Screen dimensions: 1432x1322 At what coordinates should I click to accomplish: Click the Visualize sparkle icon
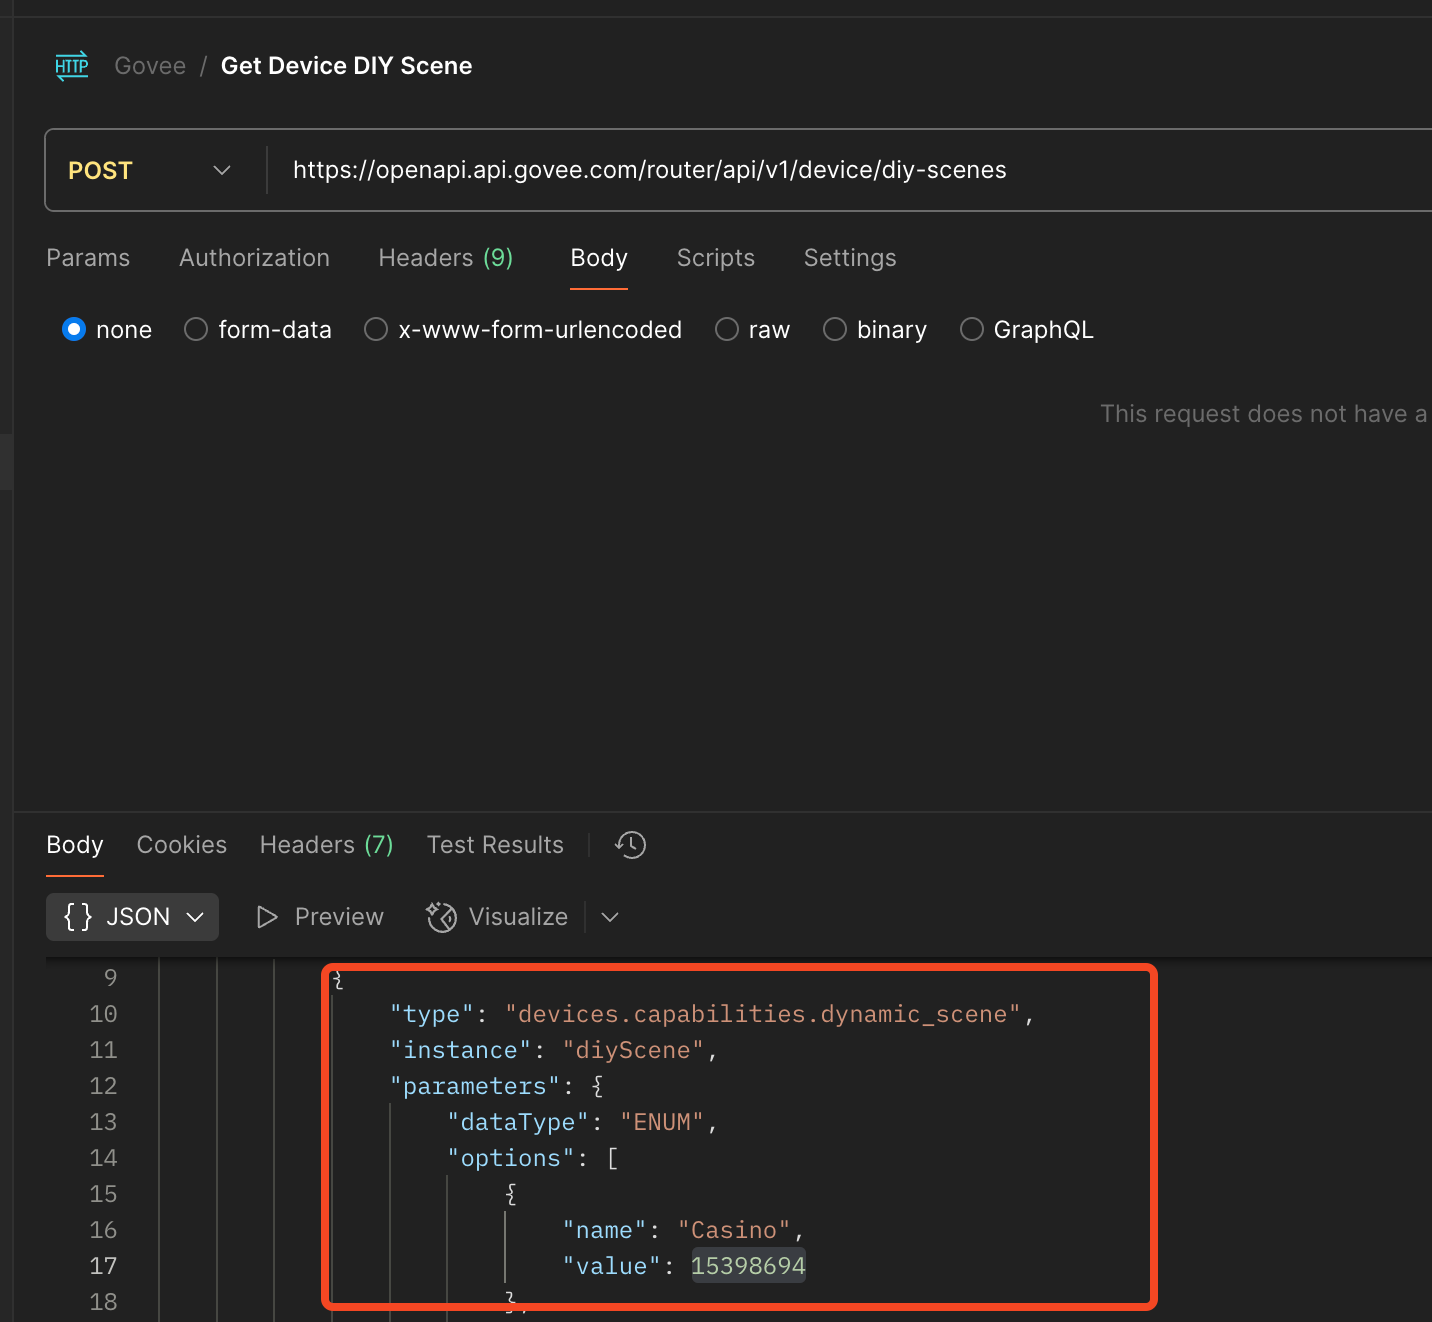coord(441,917)
